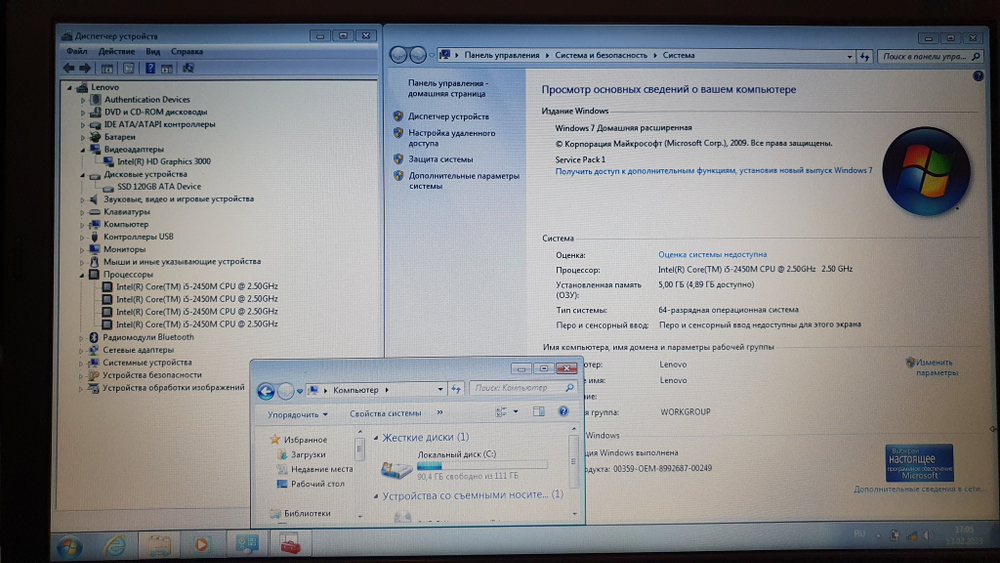
Task: Toggle preview pane icon in Компьютер window
Action: 538,412
